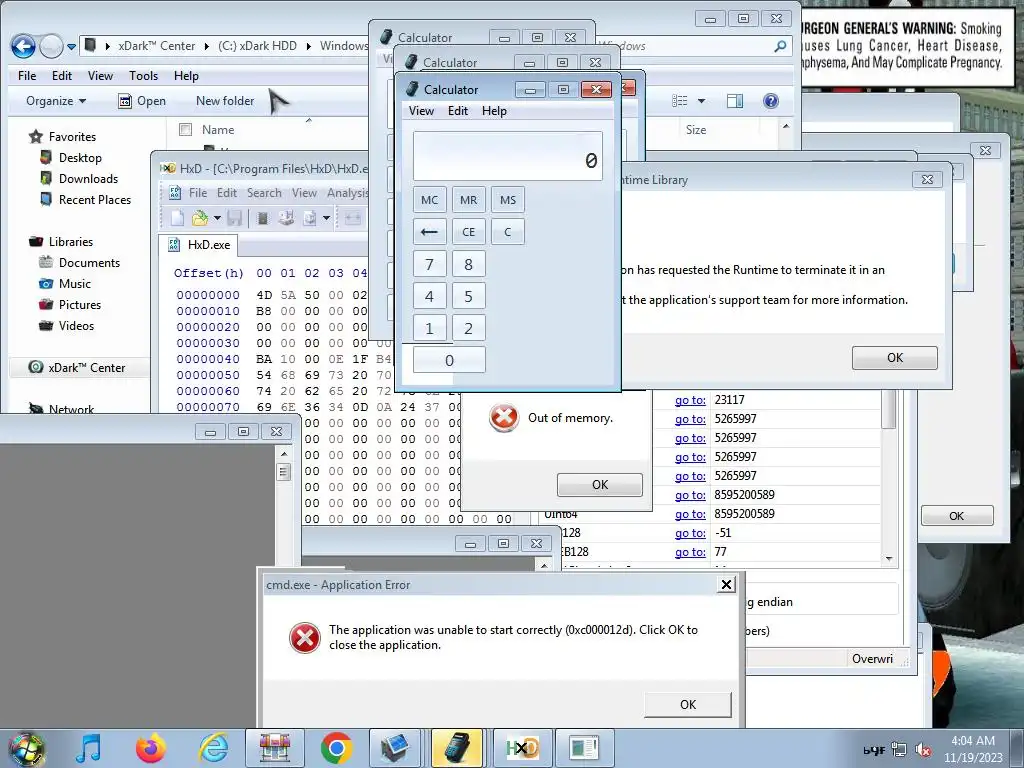Click the HxD Save floppy disk icon
The image size is (1024, 768).
[x=235, y=218]
